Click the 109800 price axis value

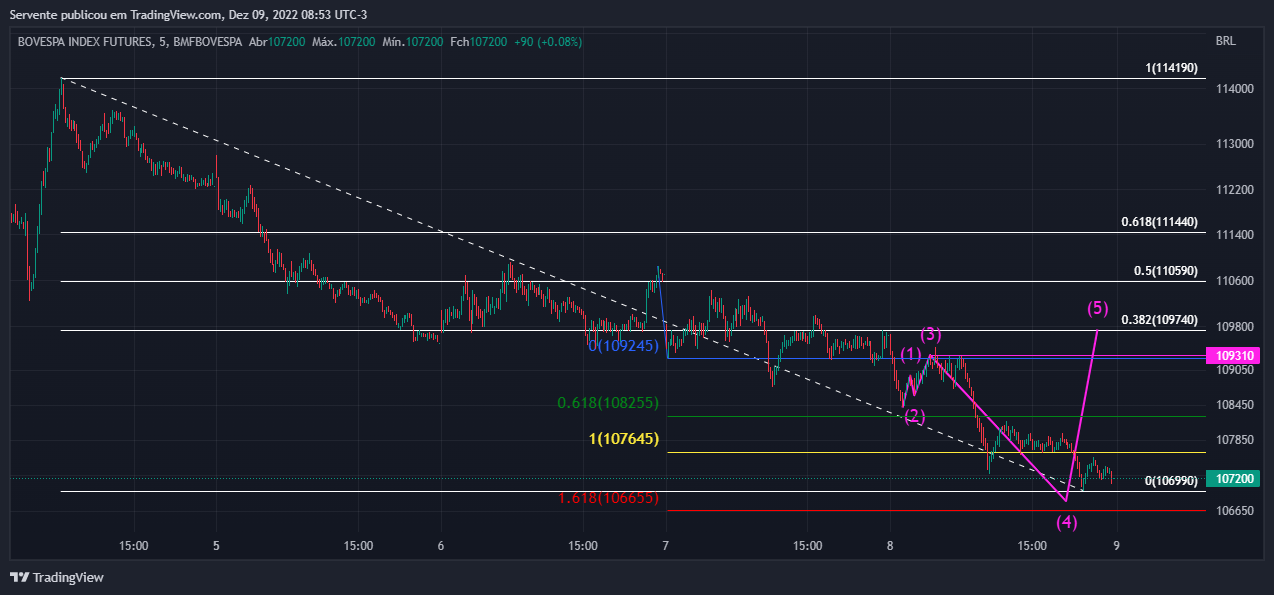(x=1233, y=327)
